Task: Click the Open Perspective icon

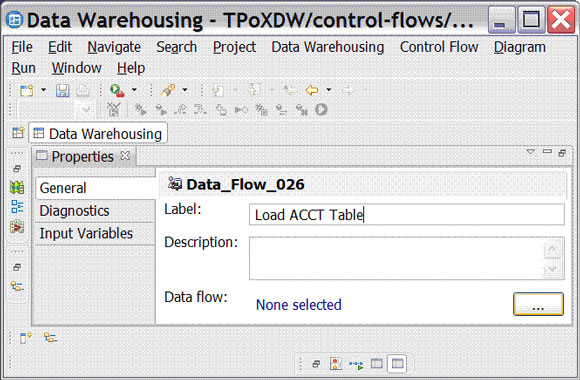Action: (18, 133)
